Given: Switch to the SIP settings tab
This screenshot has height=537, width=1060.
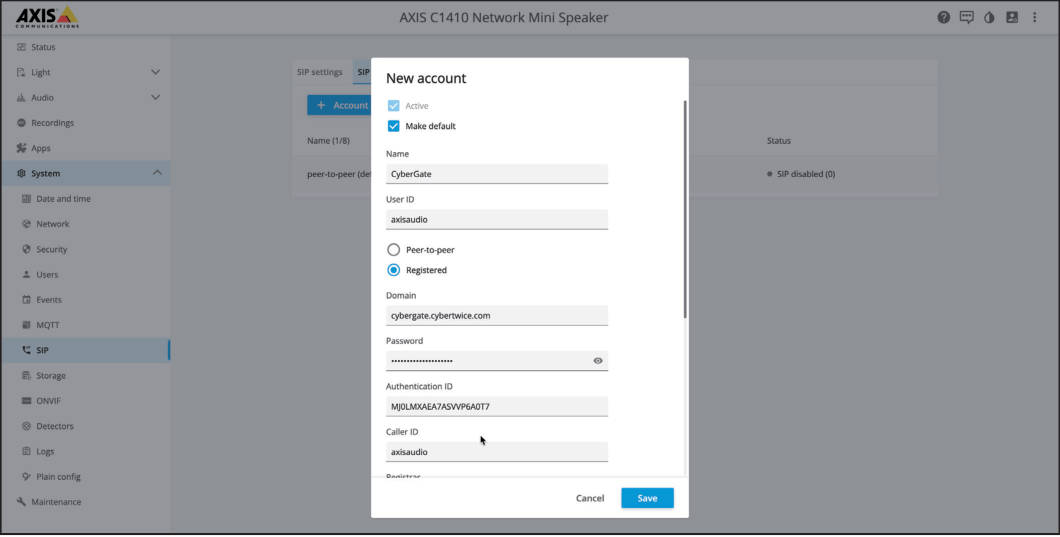Looking at the screenshot, I should pyautogui.click(x=320, y=72).
